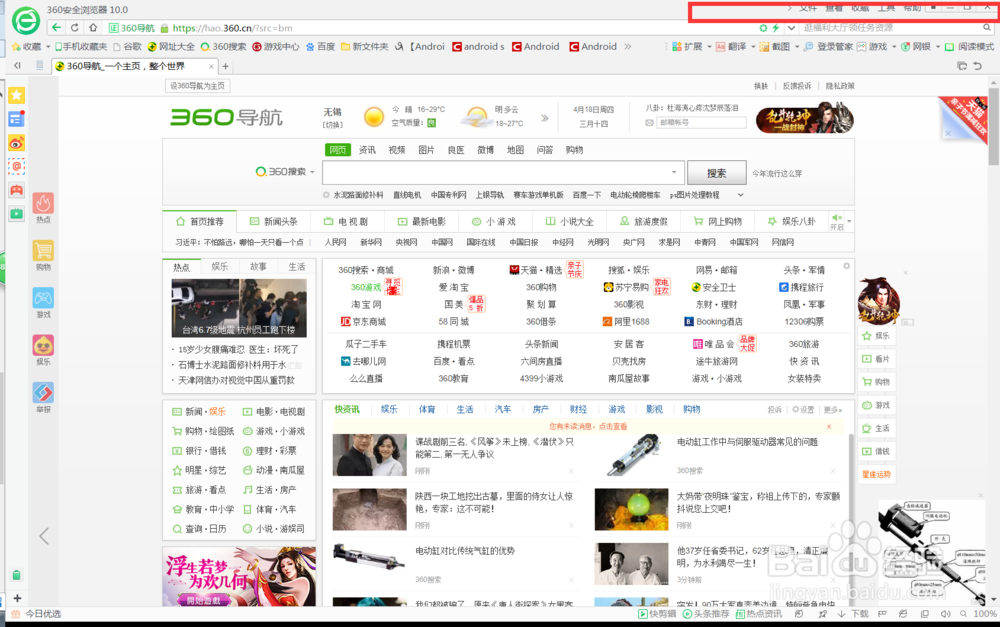Click the browser back arrow button

click(56, 27)
